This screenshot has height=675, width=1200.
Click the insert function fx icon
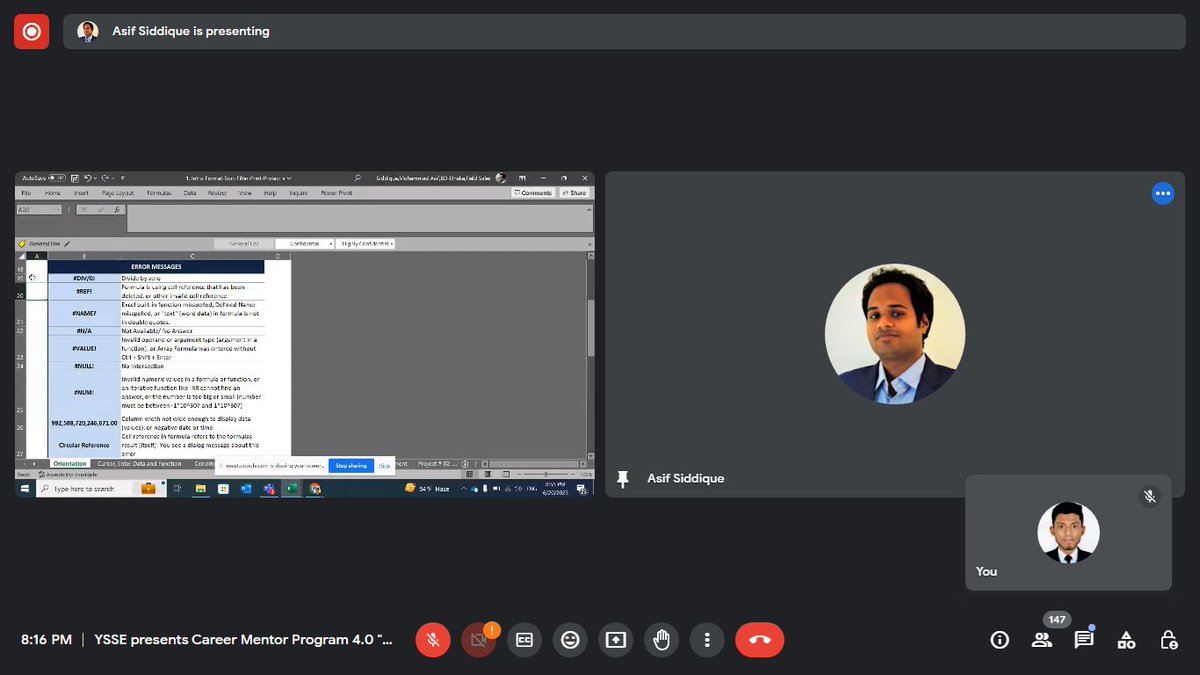(x=117, y=210)
